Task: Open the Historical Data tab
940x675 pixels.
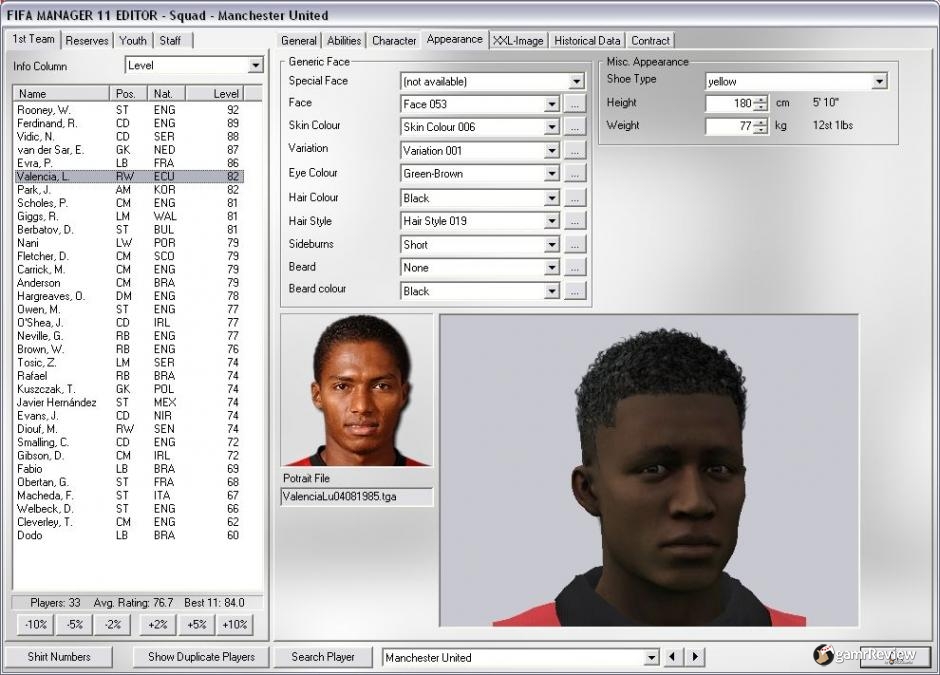Action: pos(587,41)
